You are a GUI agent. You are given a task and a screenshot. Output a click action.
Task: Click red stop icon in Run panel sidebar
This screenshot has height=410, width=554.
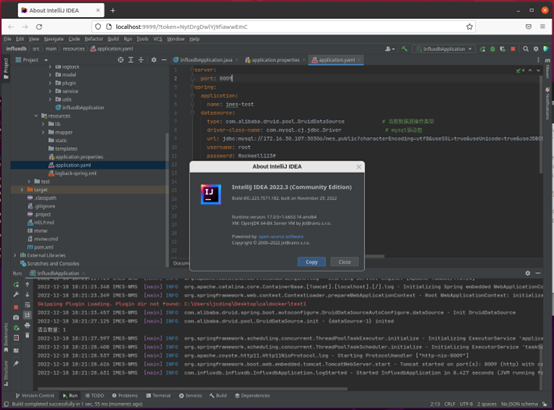tap(16, 307)
